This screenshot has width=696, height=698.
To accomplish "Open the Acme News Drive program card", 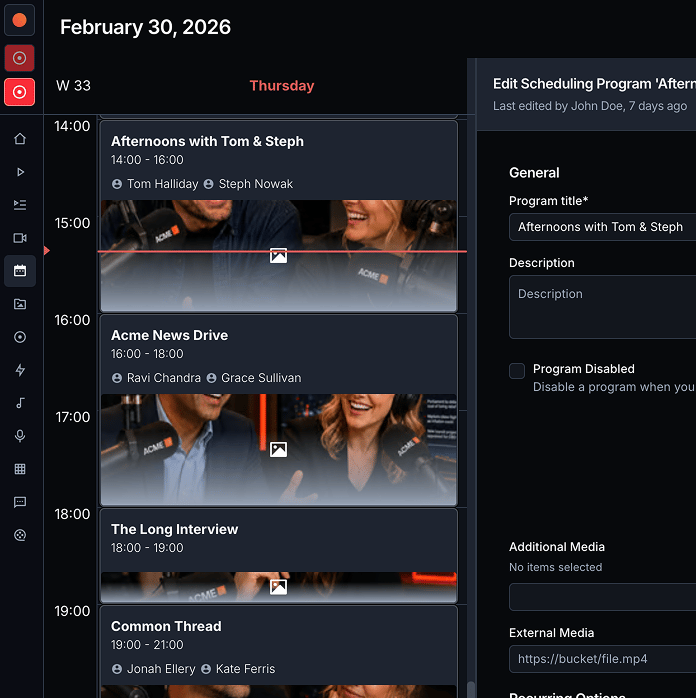I will [279, 410].
